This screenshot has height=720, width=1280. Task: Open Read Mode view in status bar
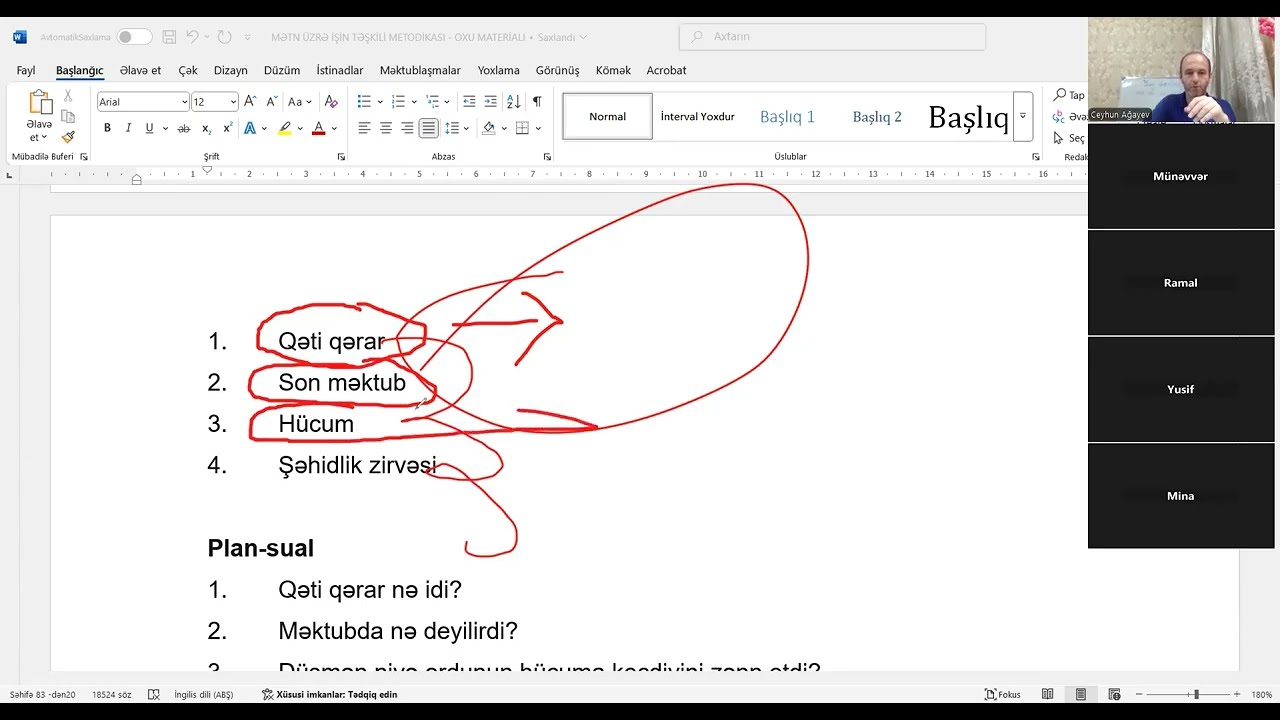click(1047, 694)
